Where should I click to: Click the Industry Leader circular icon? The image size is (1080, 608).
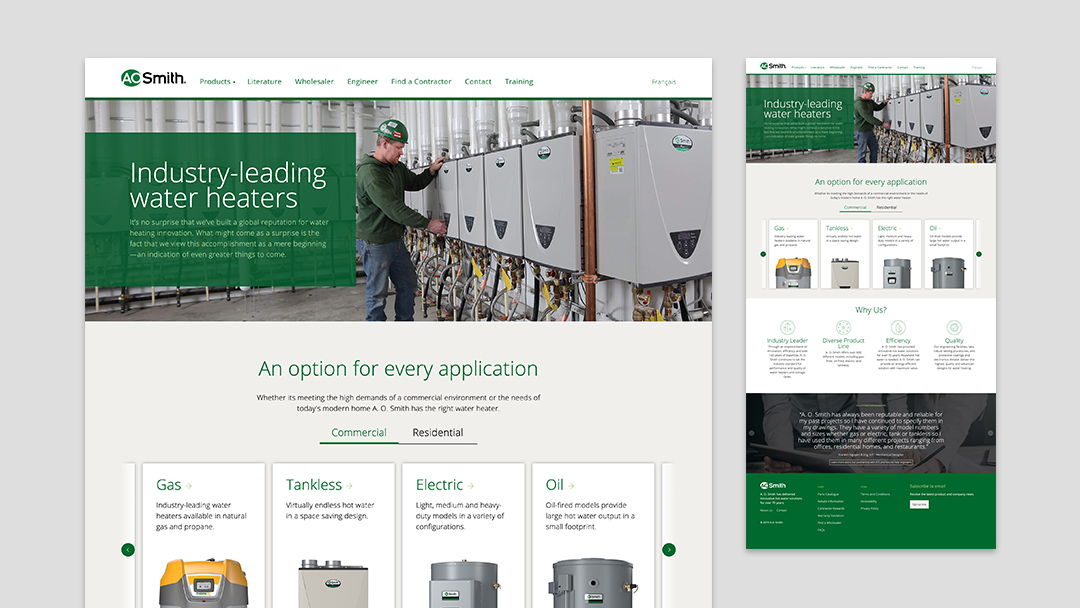click(787, 327)
